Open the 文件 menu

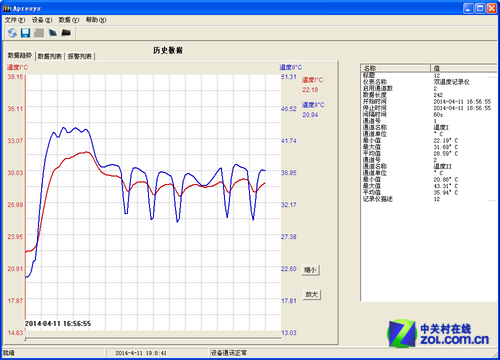coord(15,20)
